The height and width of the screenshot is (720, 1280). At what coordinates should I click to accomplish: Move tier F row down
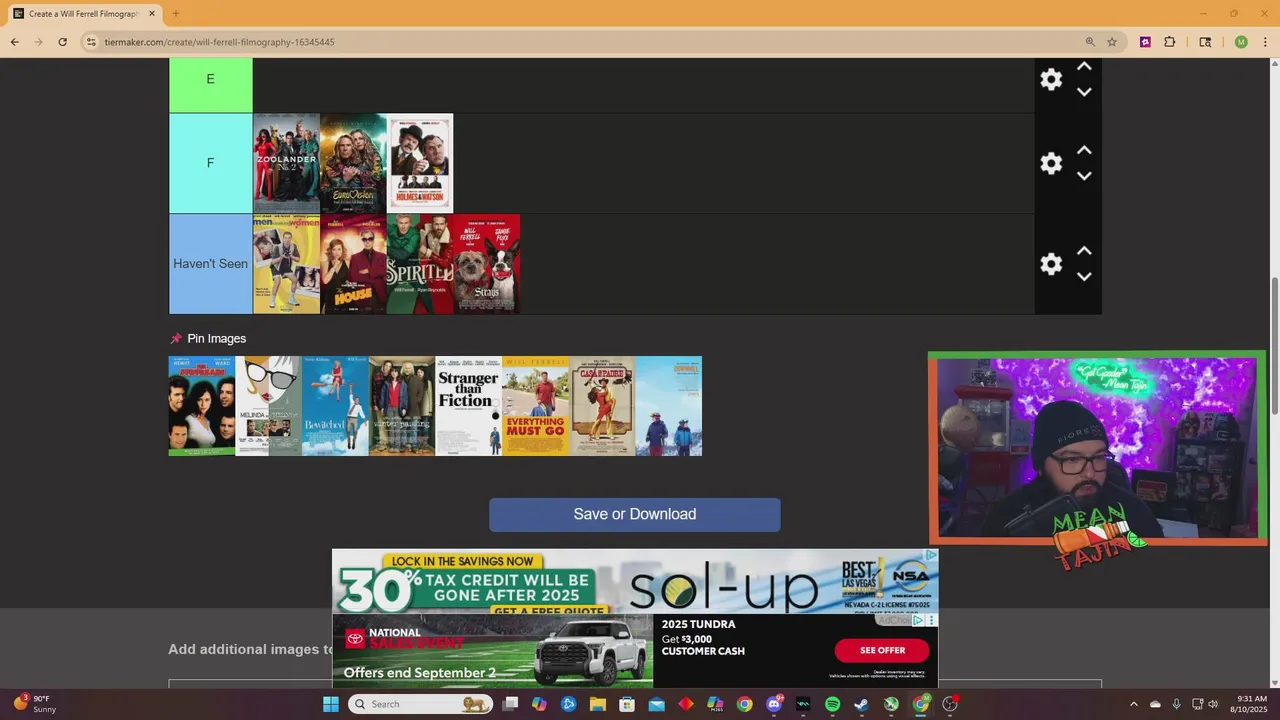coord(1084,176)
